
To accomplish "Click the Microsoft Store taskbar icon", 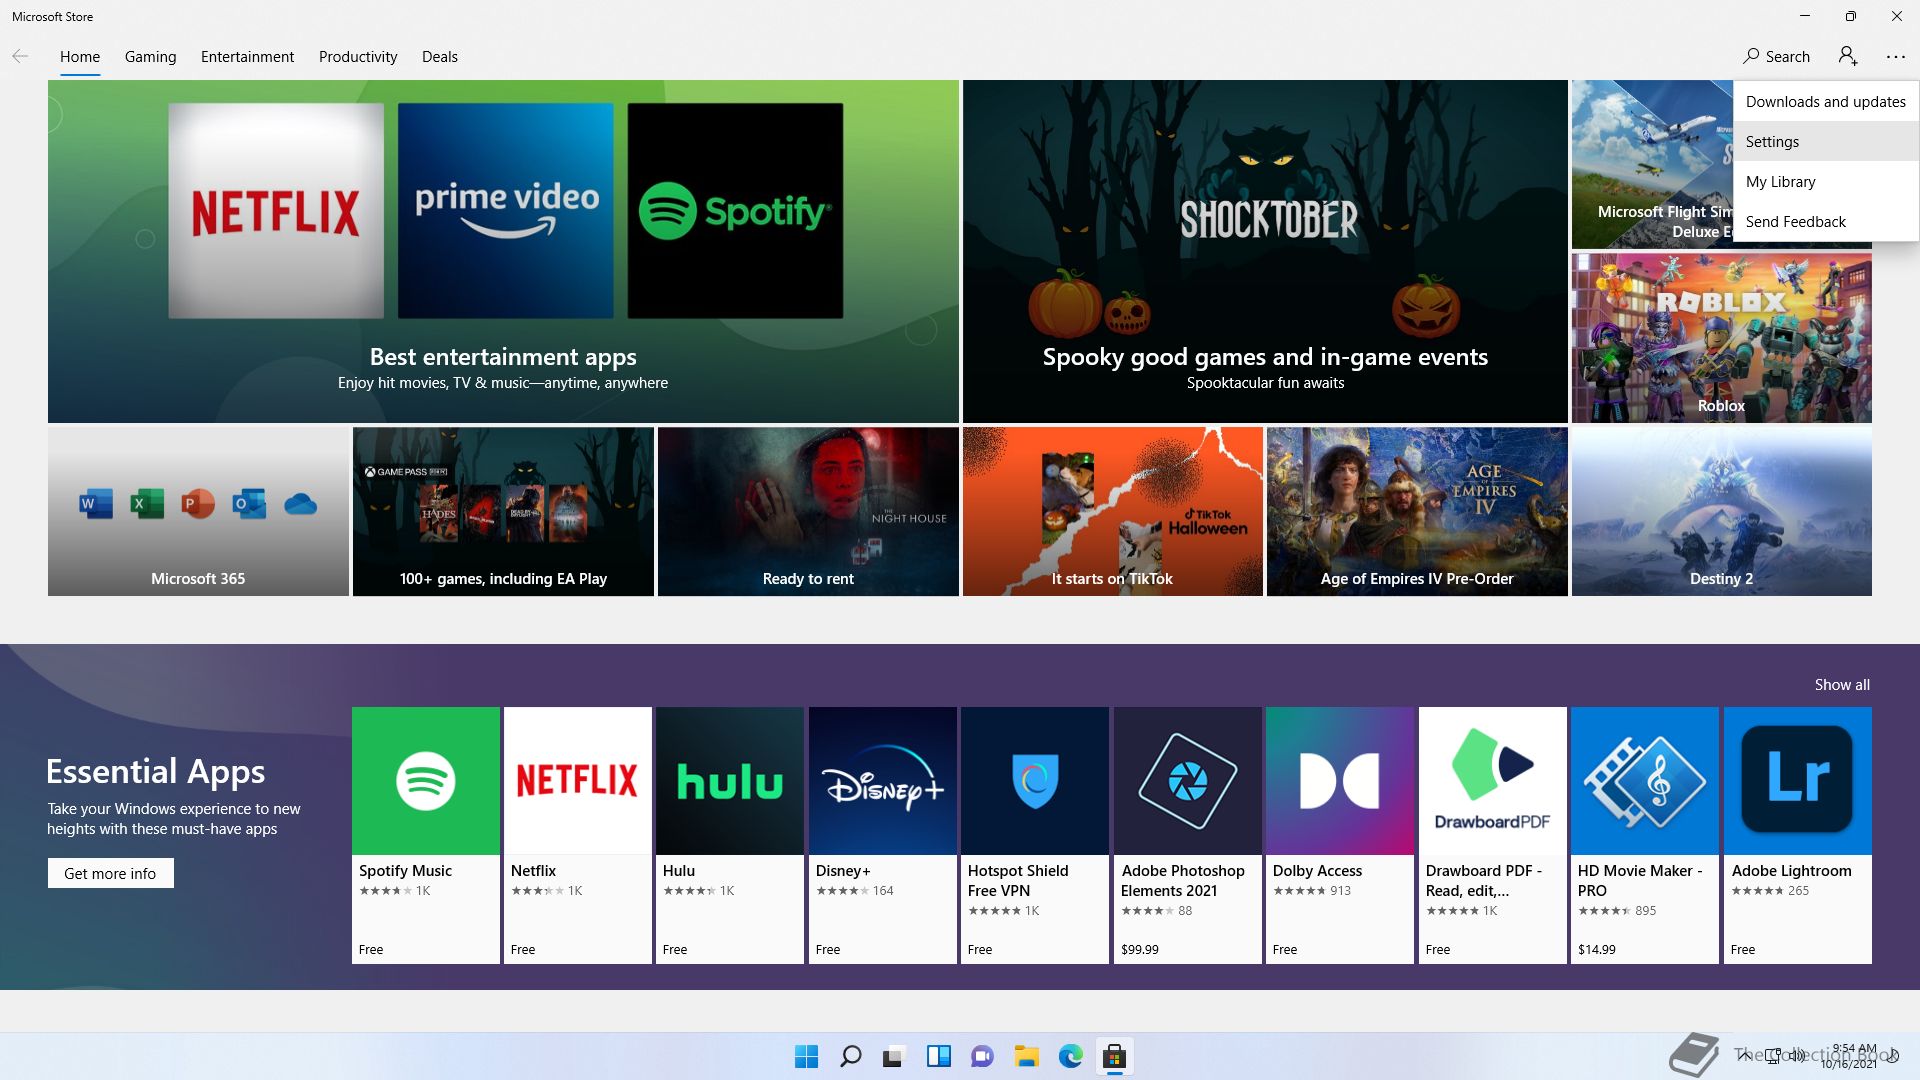I will pos(1114,1056).
